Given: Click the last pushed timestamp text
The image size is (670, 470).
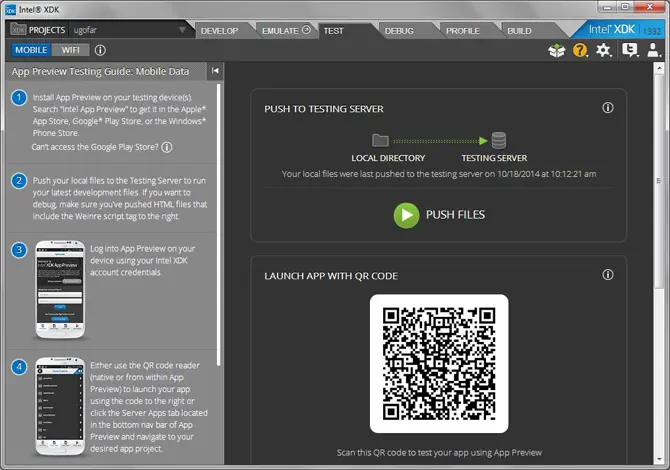Looking at the screenshot, I should pyautogui.click(x=439, y=174).
